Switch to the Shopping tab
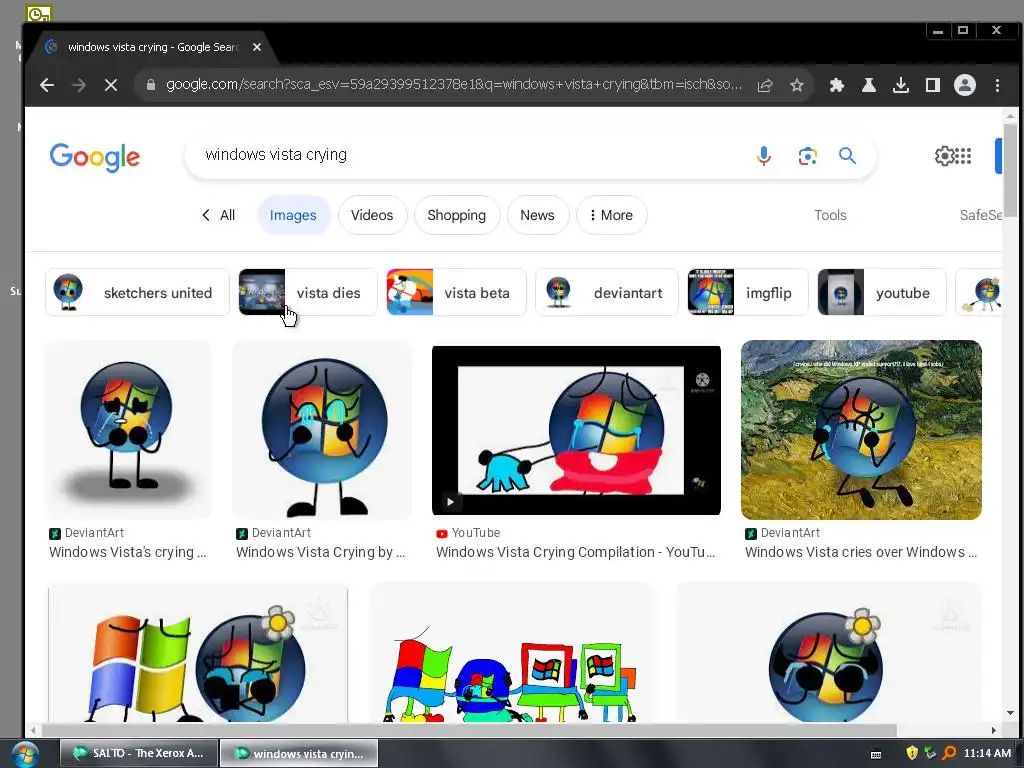This screenshot has width=1024, height=768. (x=456, y=215)
